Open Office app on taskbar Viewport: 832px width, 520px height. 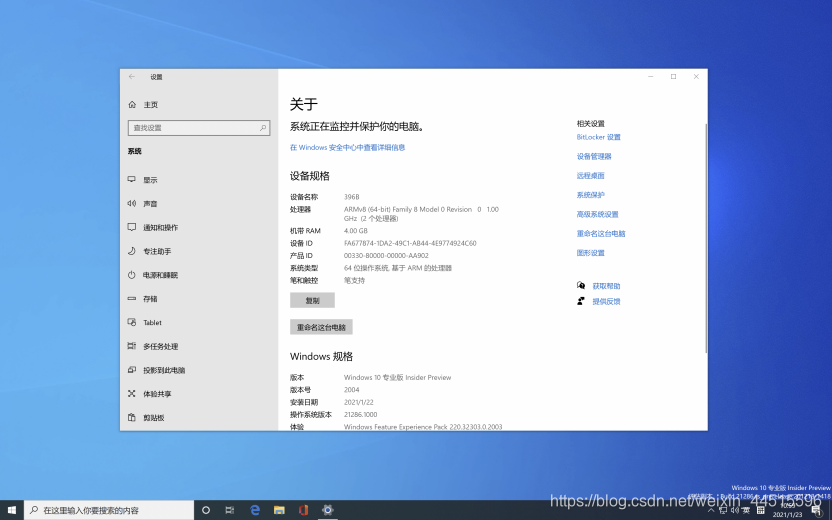[304, 510]
